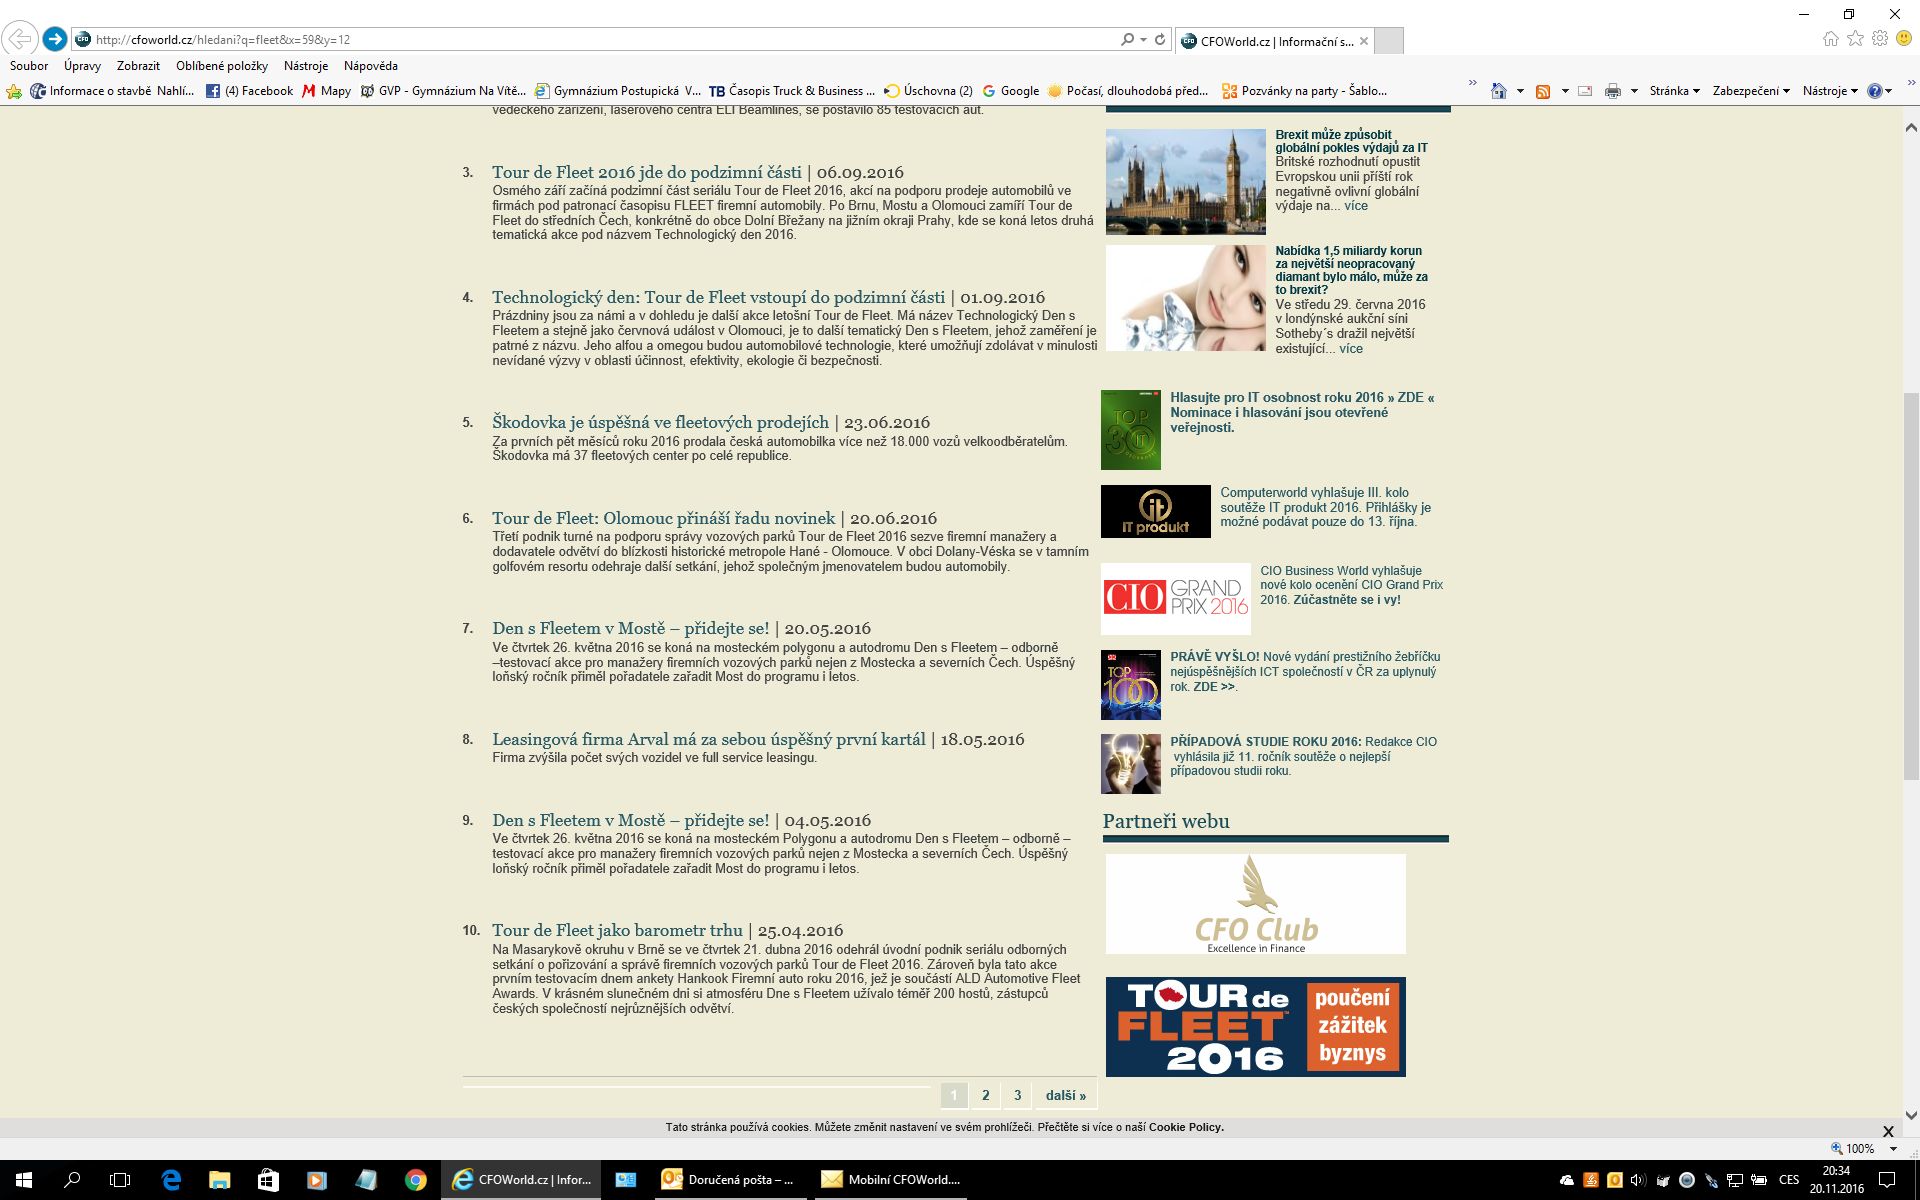Click the CIO Grand Prix 2016 image

1176,598
